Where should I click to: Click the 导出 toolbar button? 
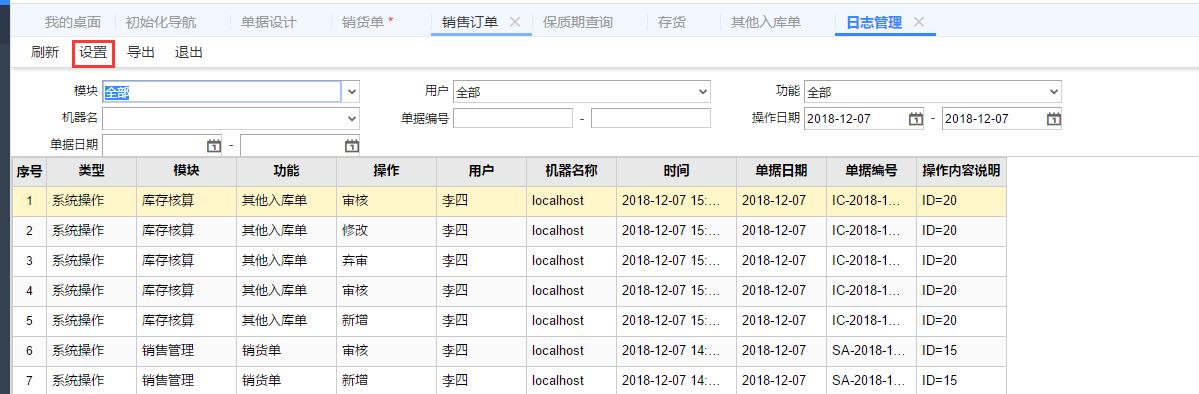pyautogui.click(x=141, y=53)
